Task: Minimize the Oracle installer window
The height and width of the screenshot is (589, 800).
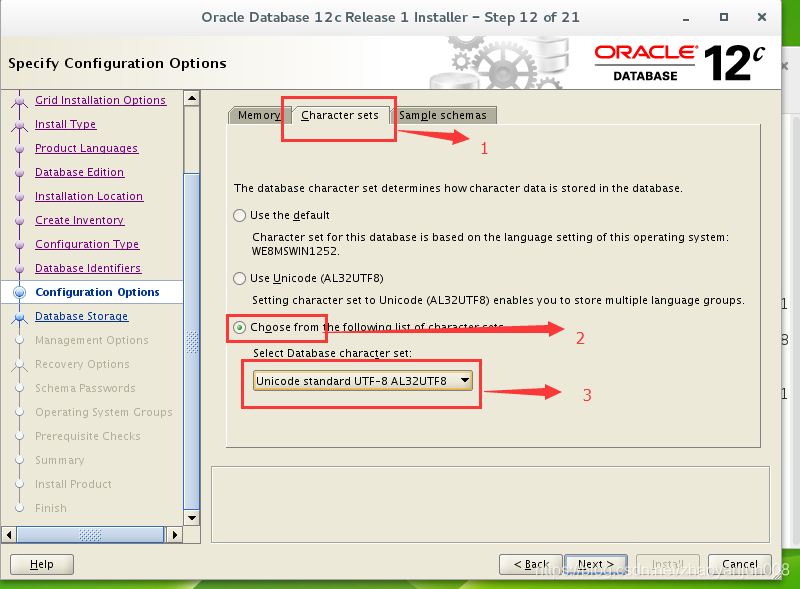Action: click(686, 18)
